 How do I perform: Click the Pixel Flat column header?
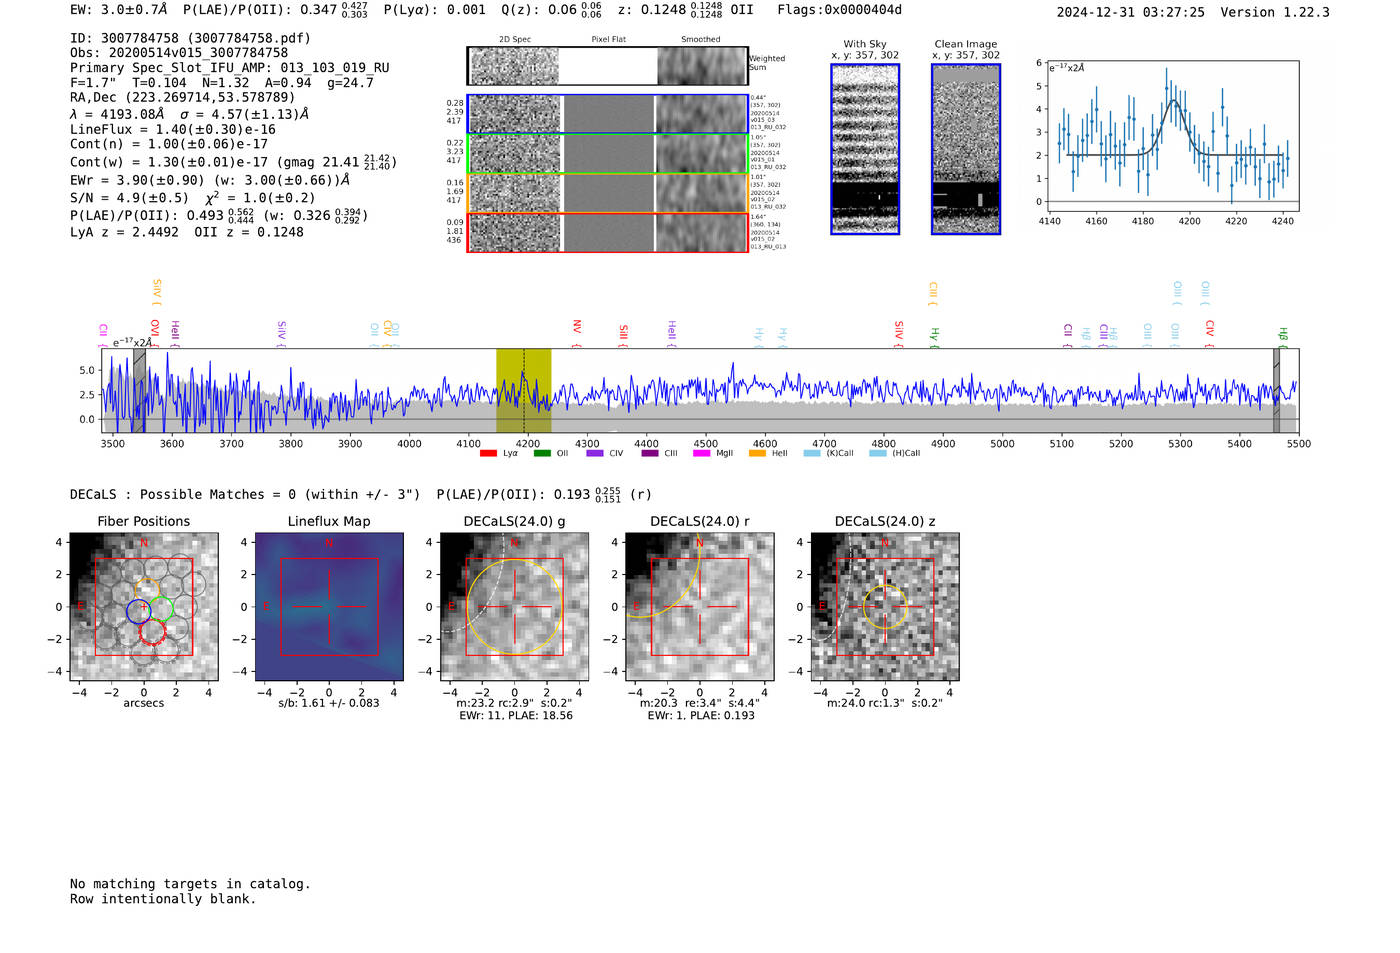(x=608, y=40)
